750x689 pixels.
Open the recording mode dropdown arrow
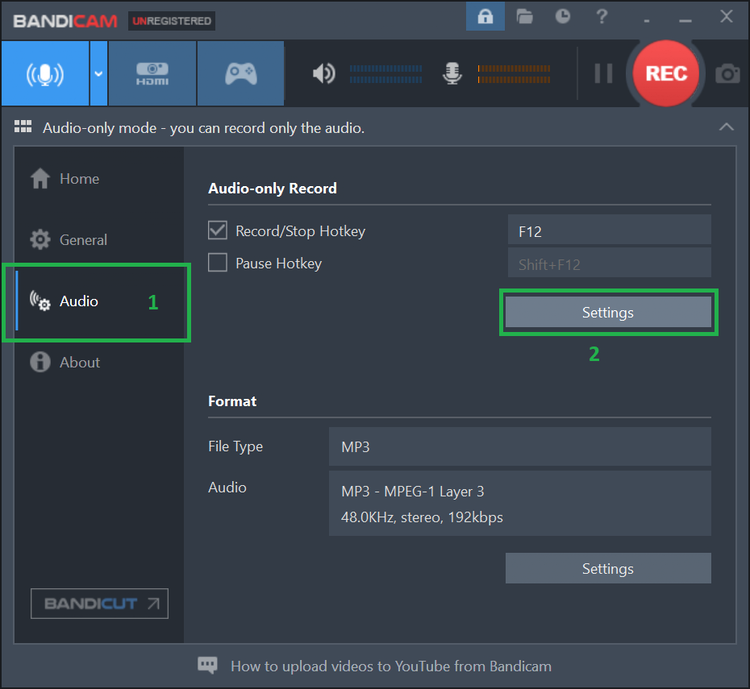99,74
